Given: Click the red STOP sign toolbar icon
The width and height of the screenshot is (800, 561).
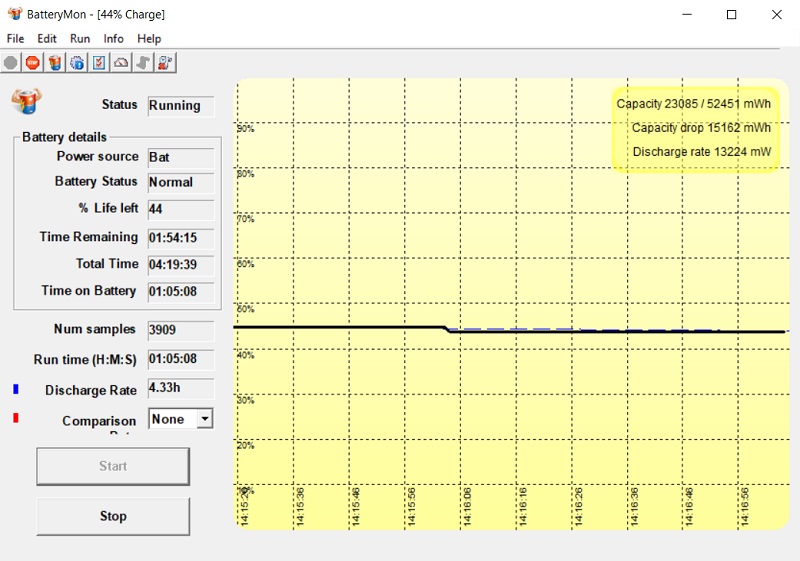Looking at the screenshot, I should pos(32,62).
